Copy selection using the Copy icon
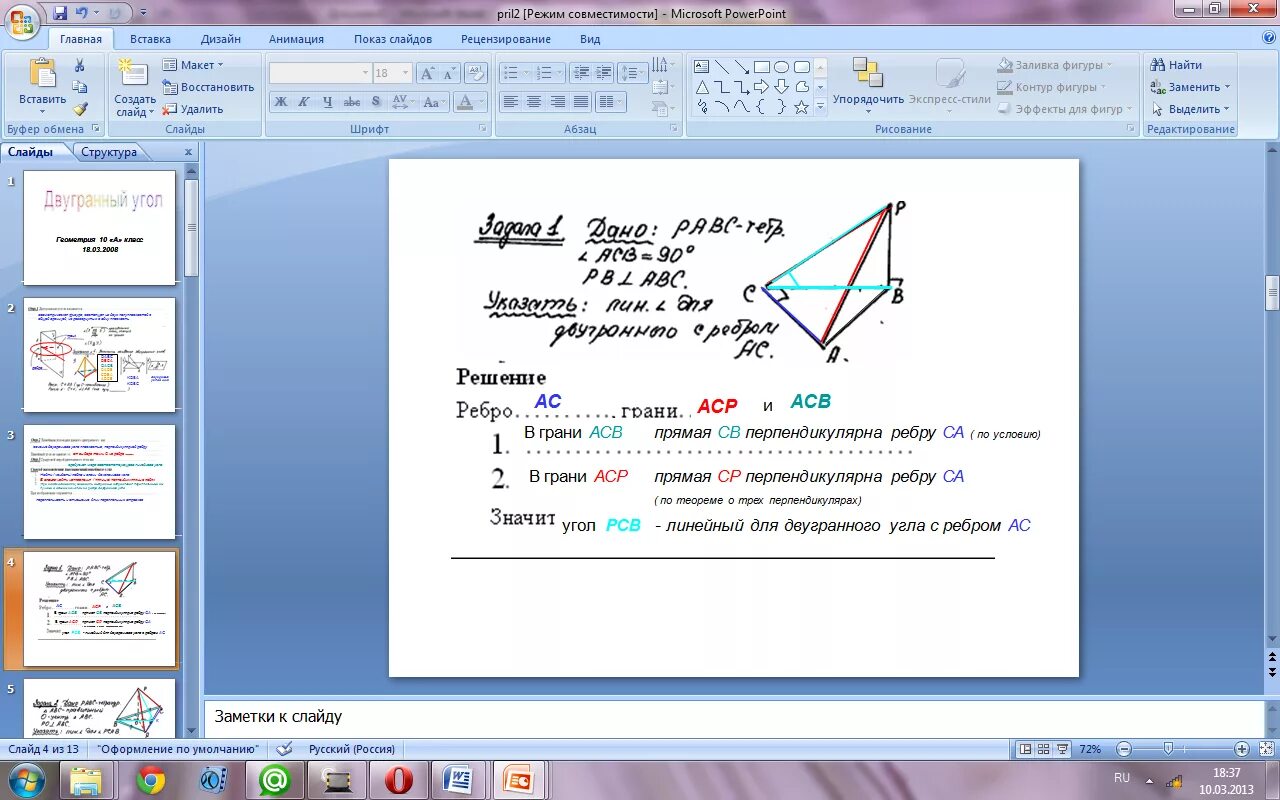 tap(80, 87)
